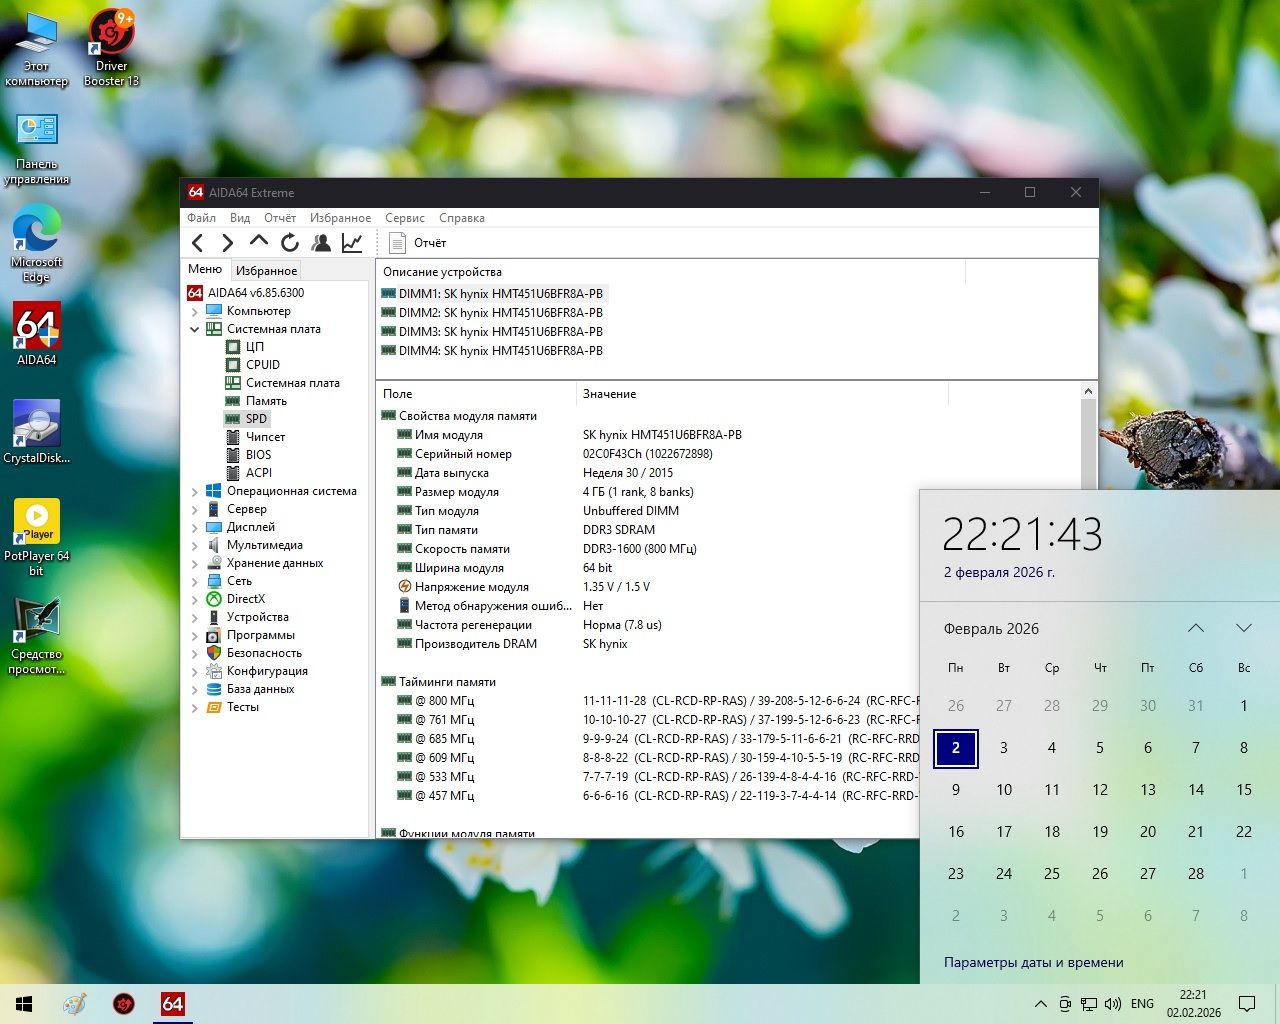Open the volume tray icon
1280x1024 pixels.
[x=1113, y=1004]
